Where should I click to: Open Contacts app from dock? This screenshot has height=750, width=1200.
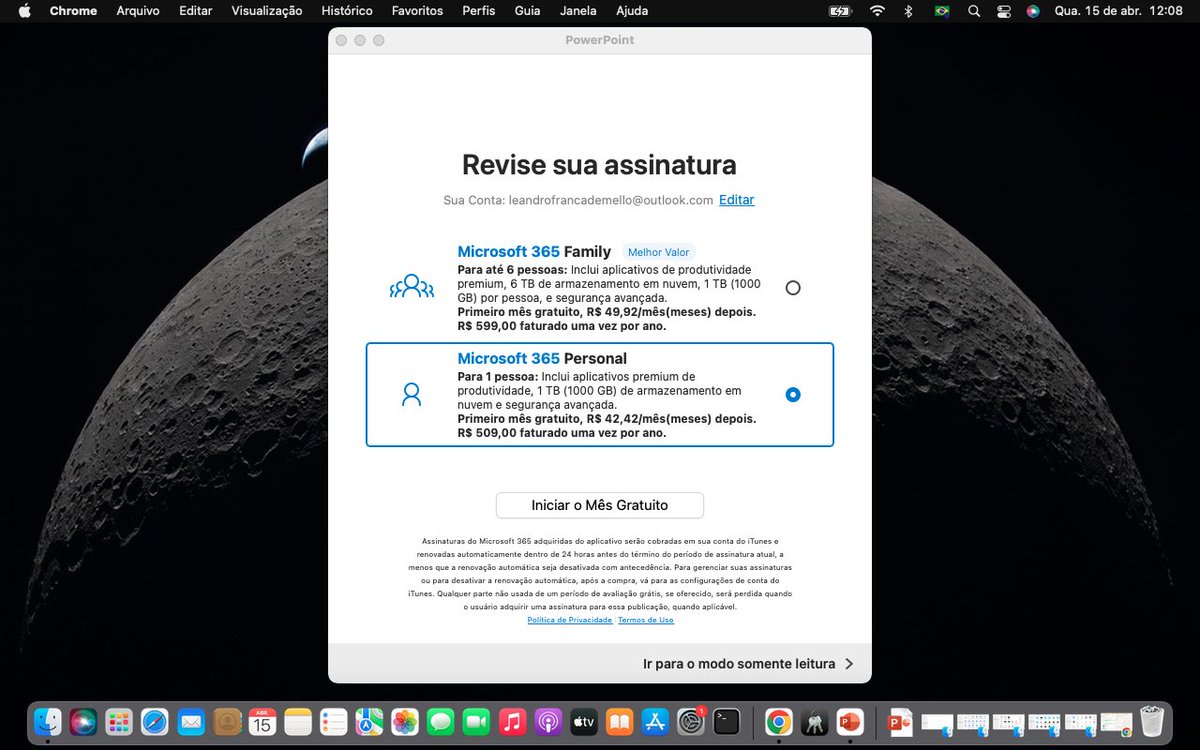227,721
